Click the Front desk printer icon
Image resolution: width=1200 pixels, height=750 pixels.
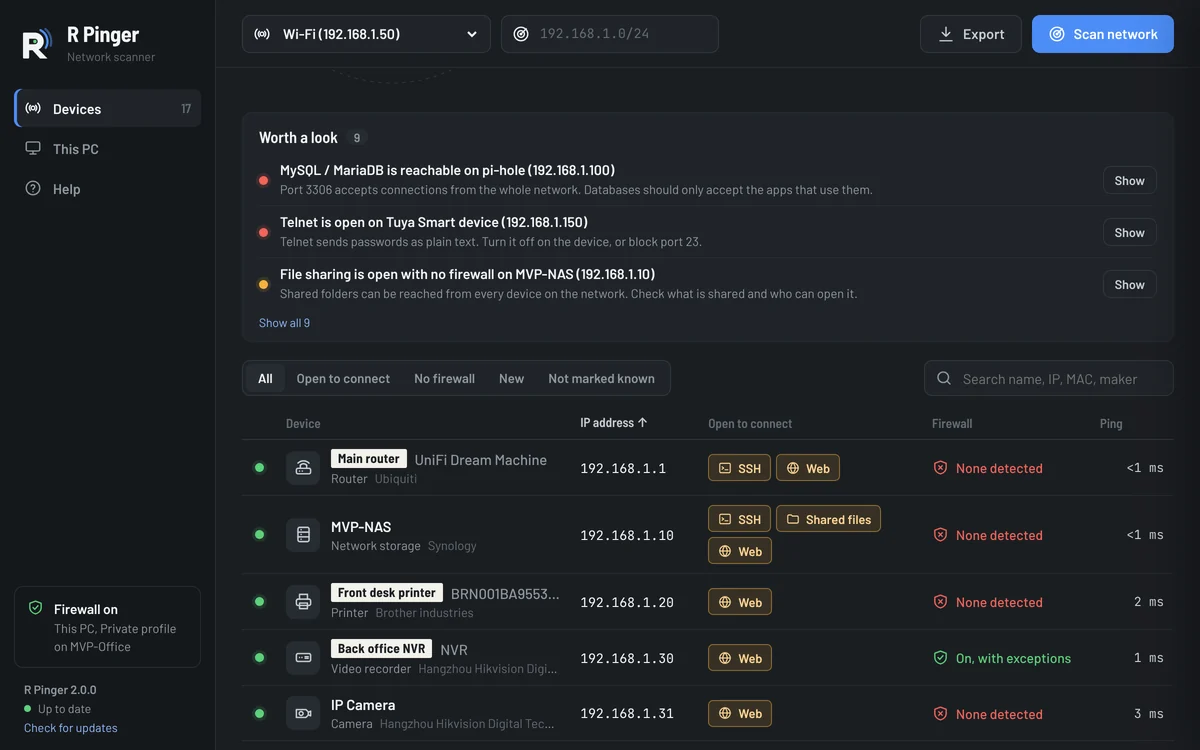[x=303, y=602]
